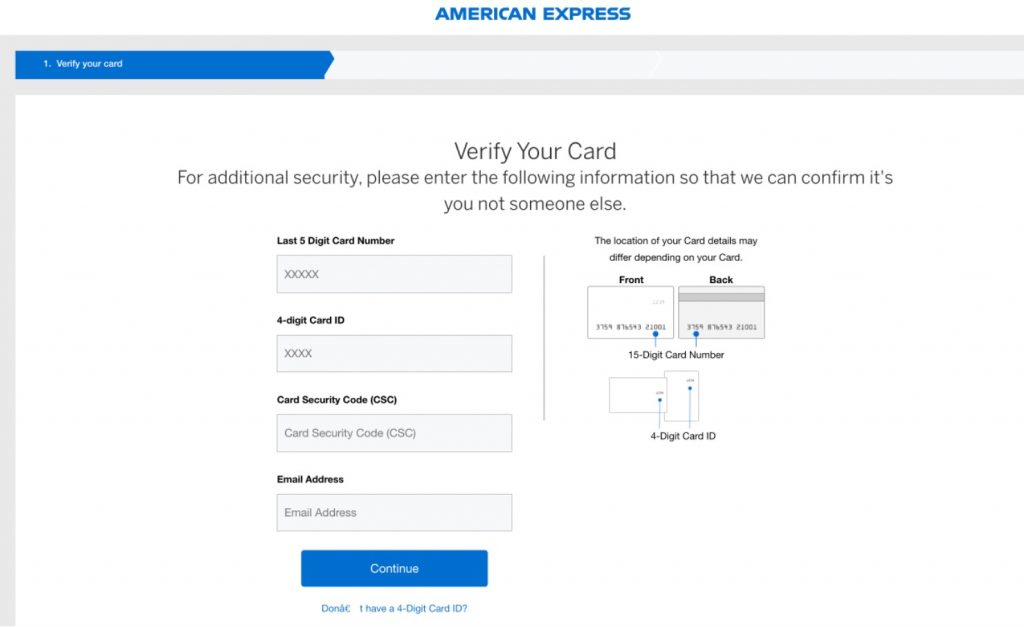
Task: Click into the 4-digit Card ID input box
Action: pos(394,353)
